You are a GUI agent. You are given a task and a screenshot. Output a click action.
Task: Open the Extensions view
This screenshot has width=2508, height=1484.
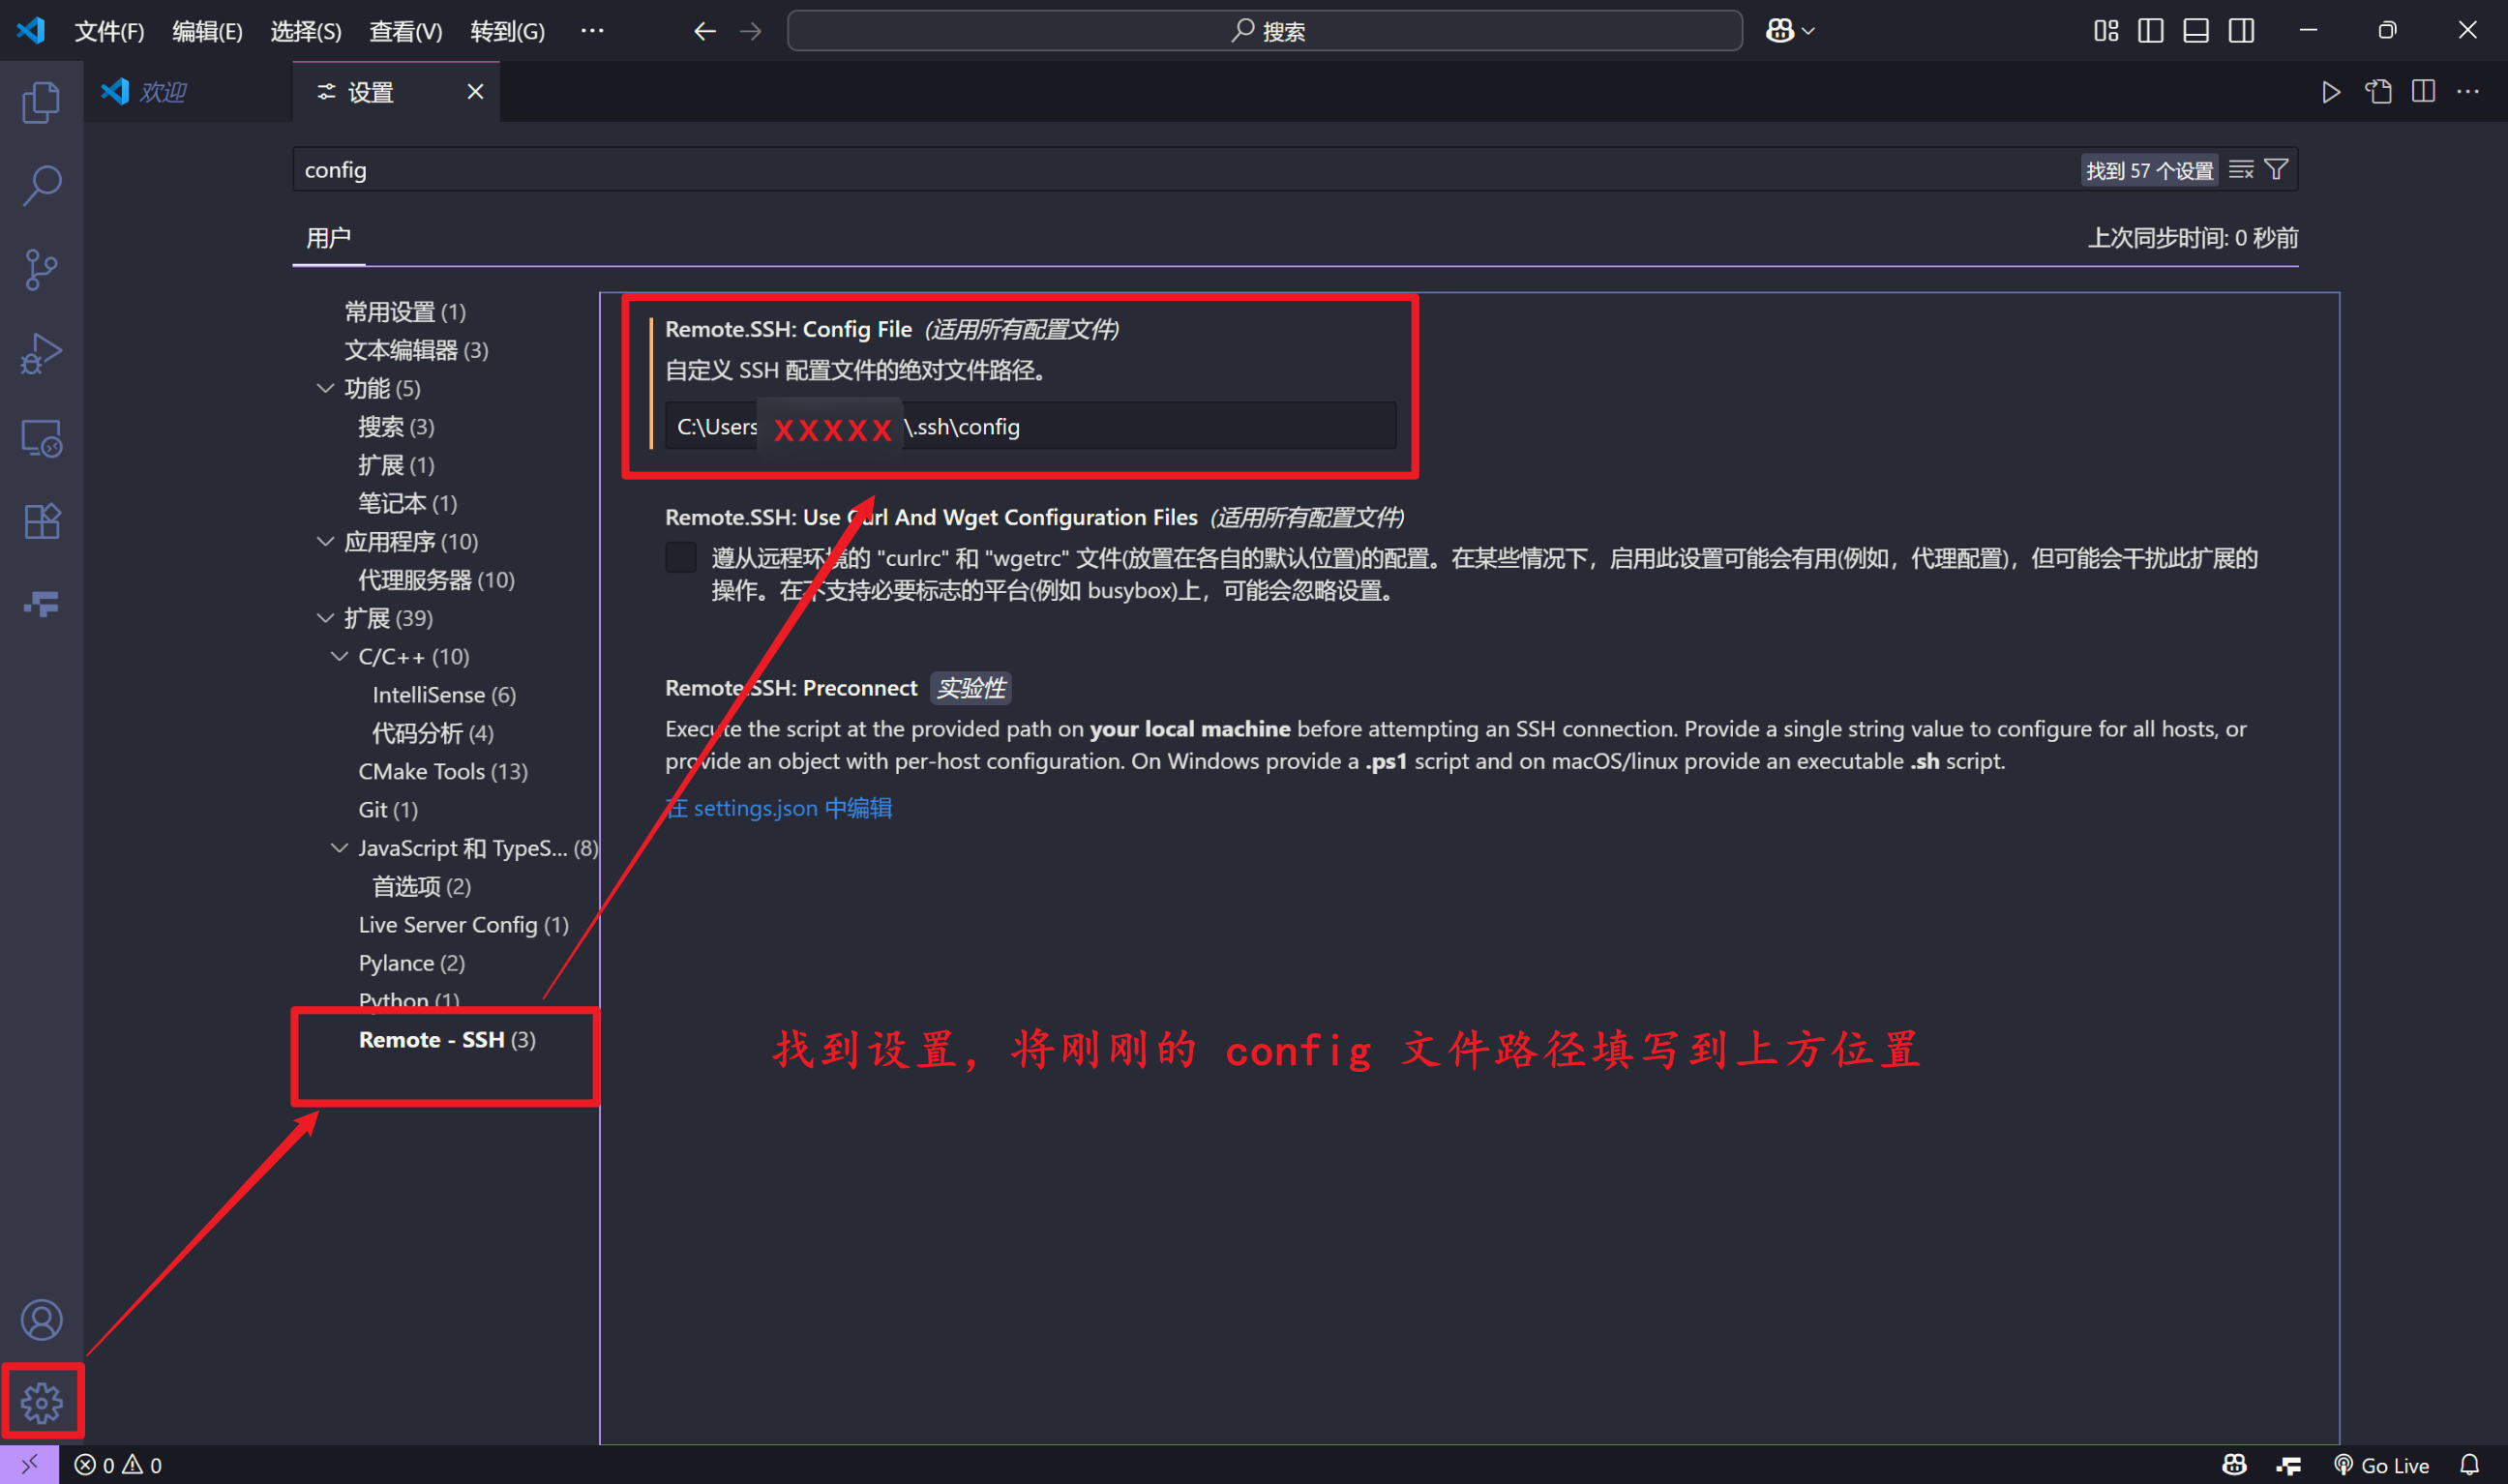(41, 521)
